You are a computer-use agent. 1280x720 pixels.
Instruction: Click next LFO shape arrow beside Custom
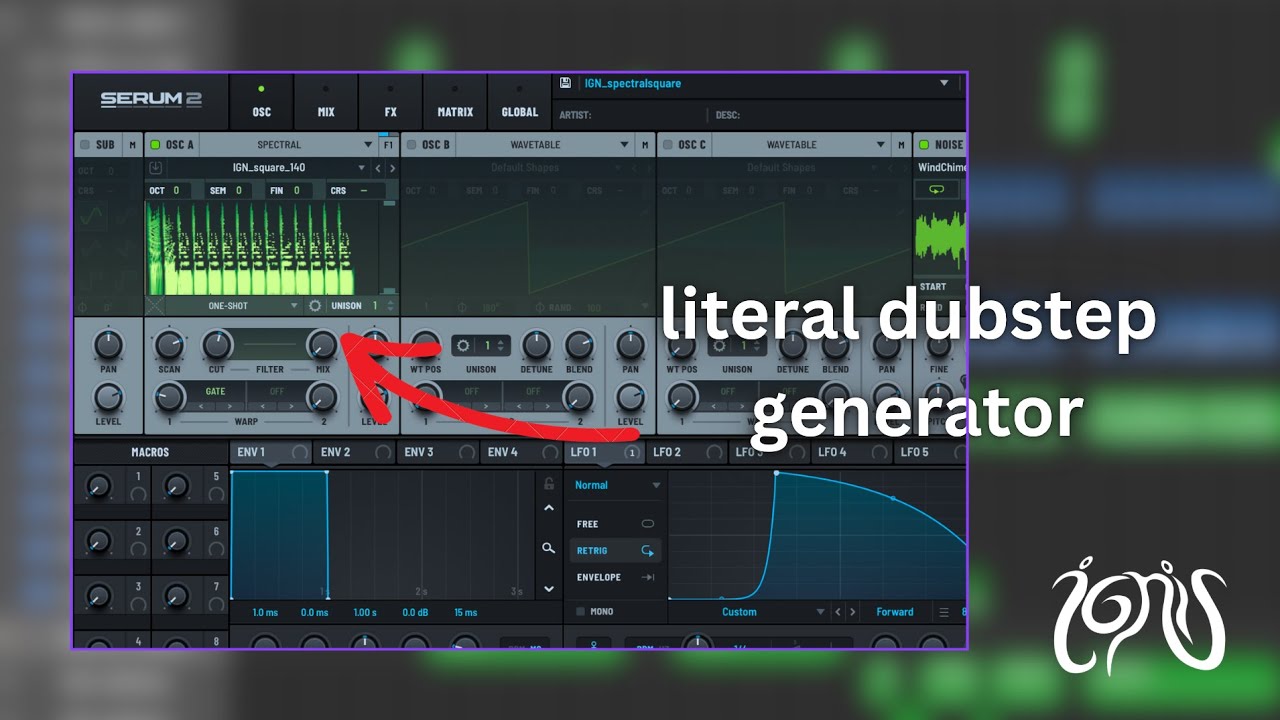coord(852,612)
